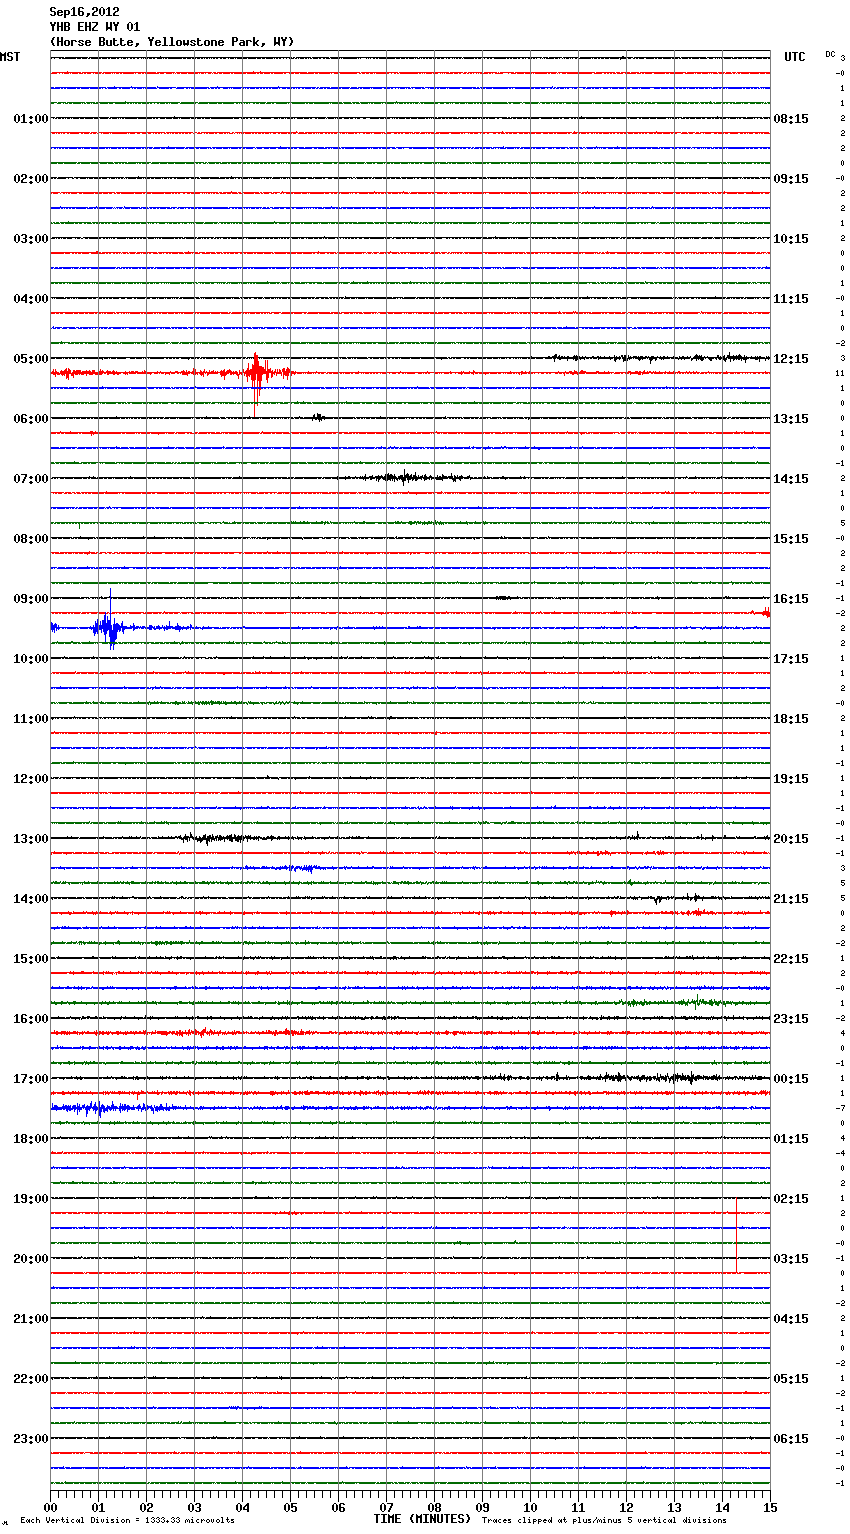Click the date label Sep16,2012
This screenshot has height=1534, width=850.
[x=84, y=12]
